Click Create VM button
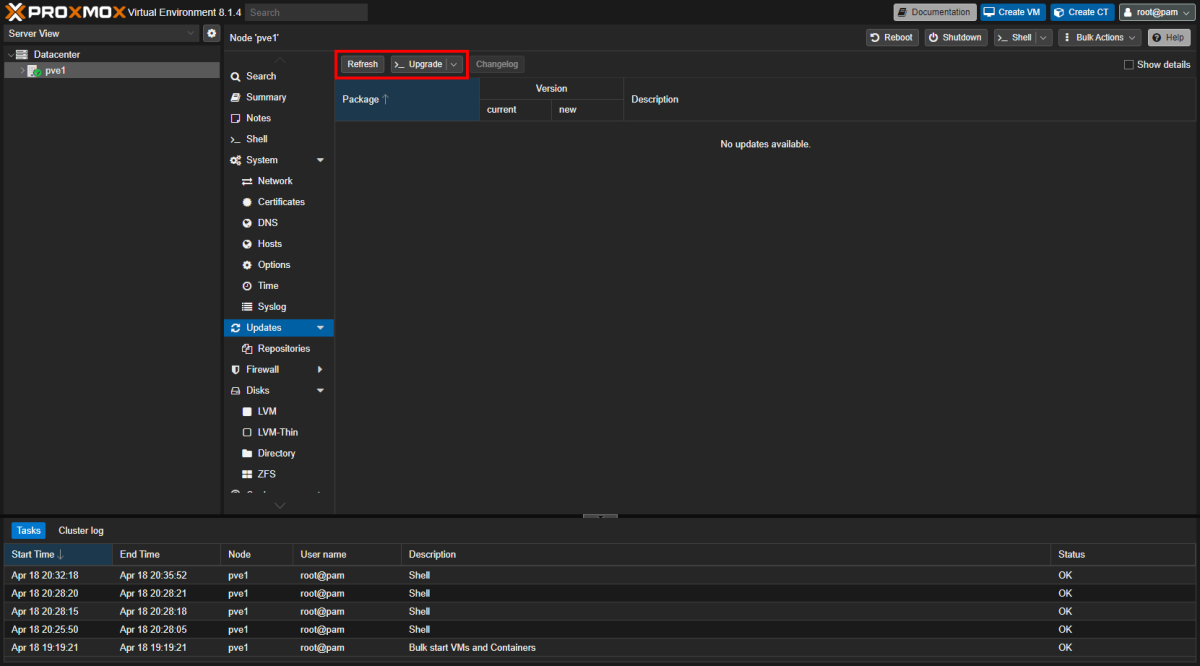 point(1011,12)
